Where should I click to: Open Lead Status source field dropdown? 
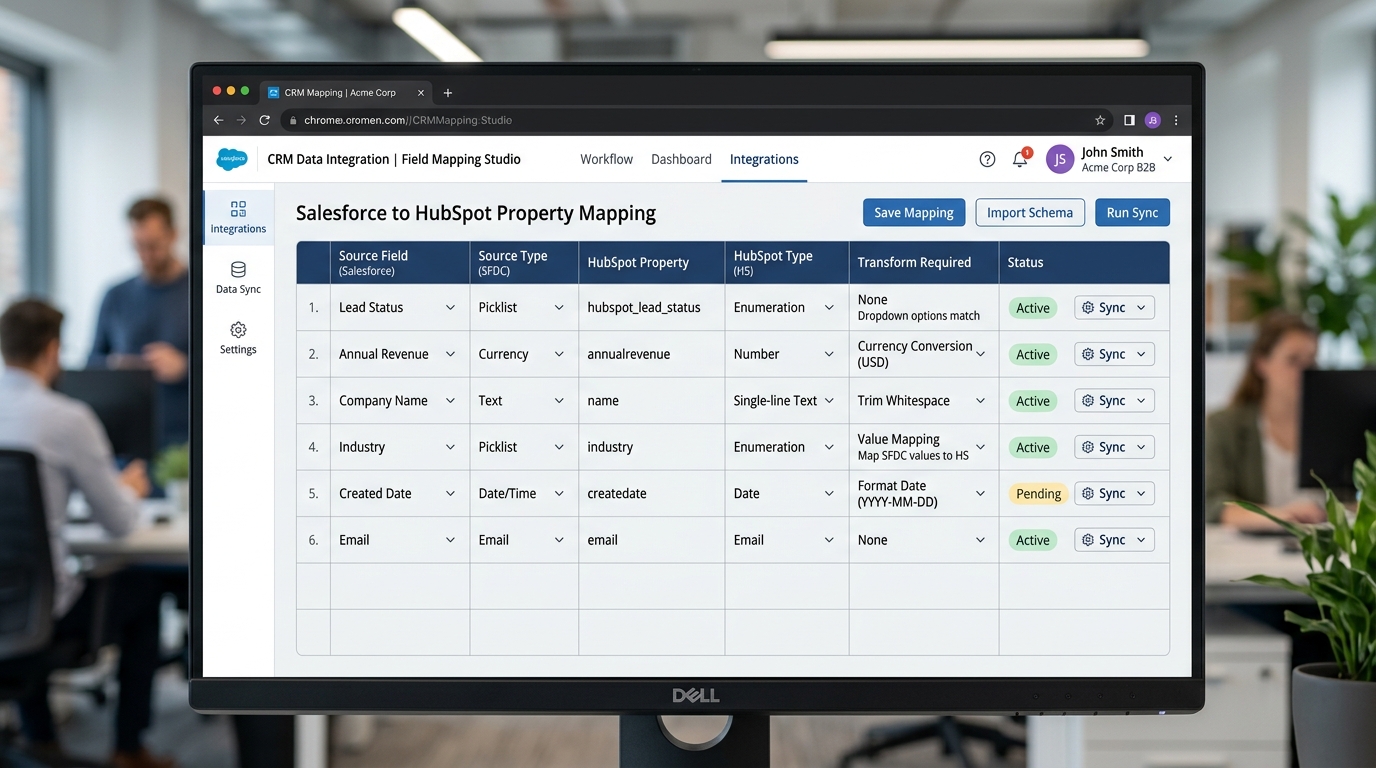pos(450,308)
